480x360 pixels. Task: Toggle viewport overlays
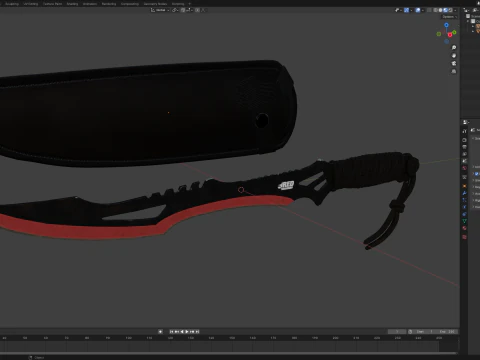tap(418, 10)
